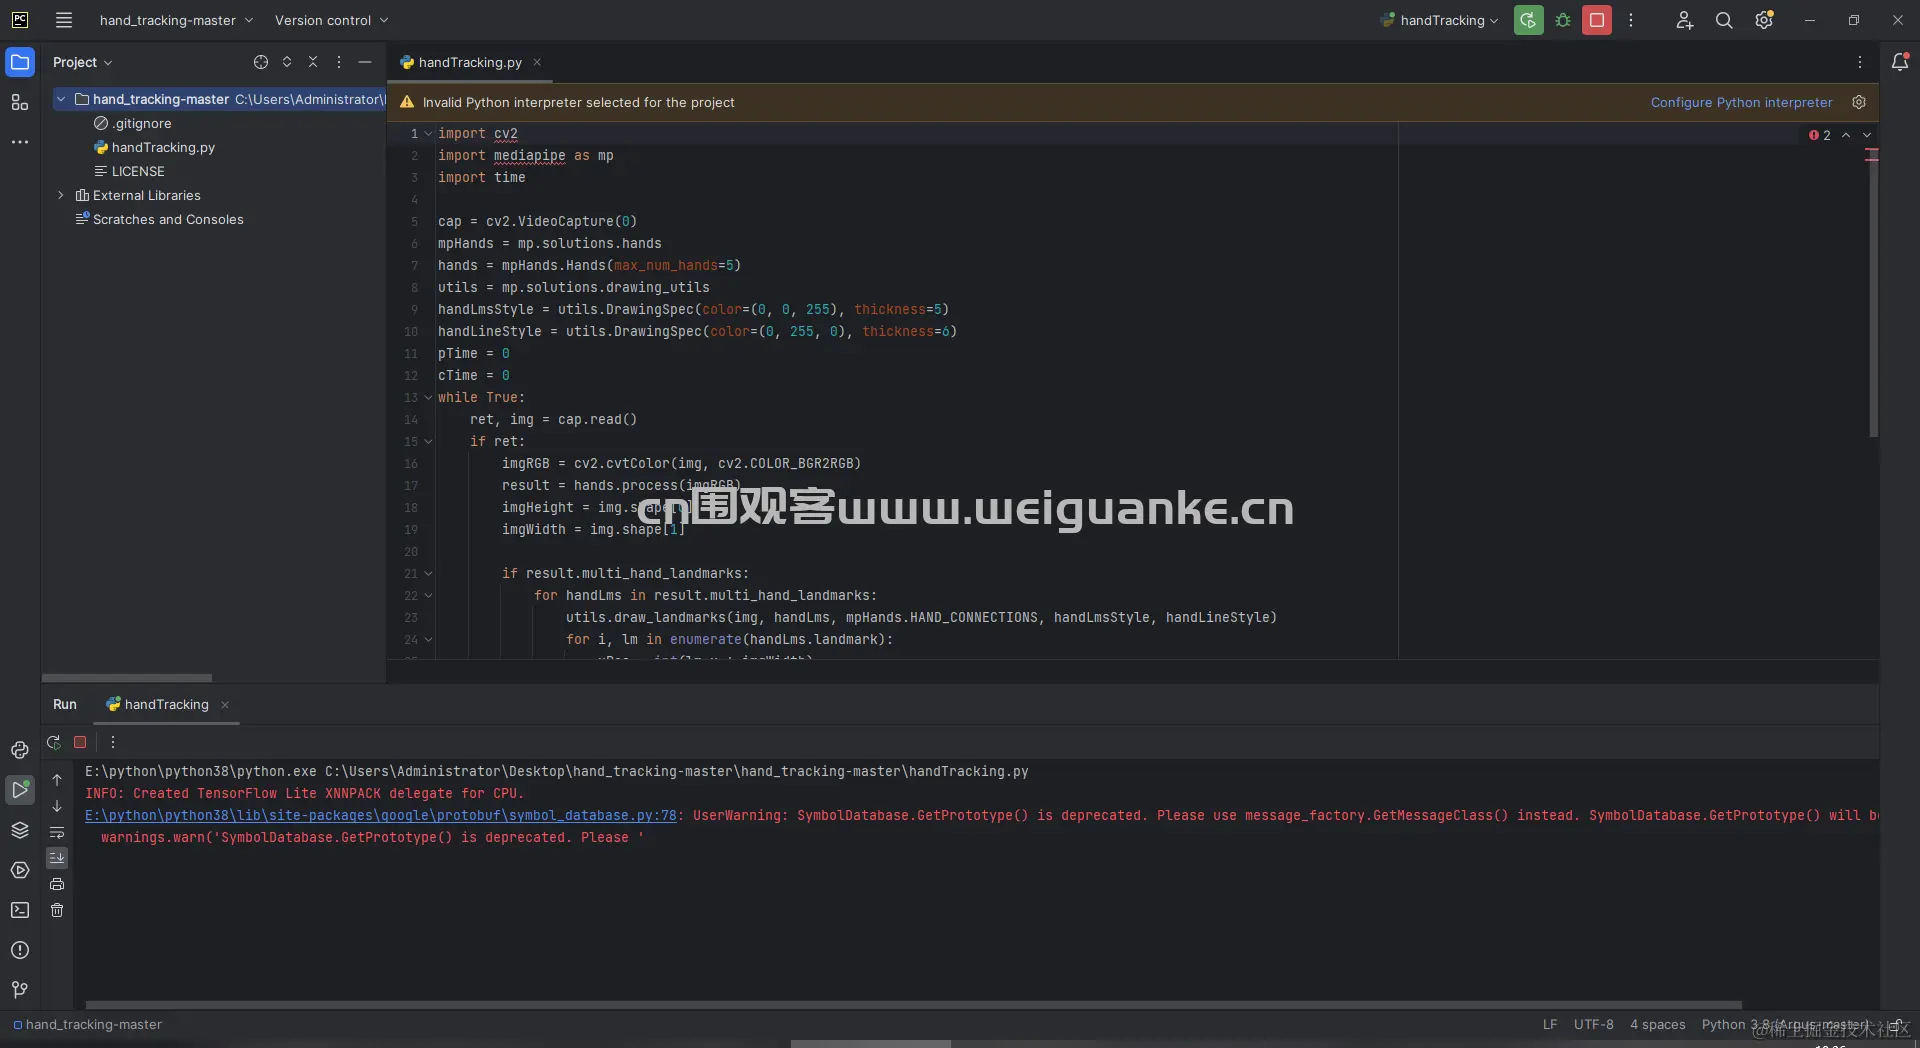Open Run panel more options

pos(113,742)
